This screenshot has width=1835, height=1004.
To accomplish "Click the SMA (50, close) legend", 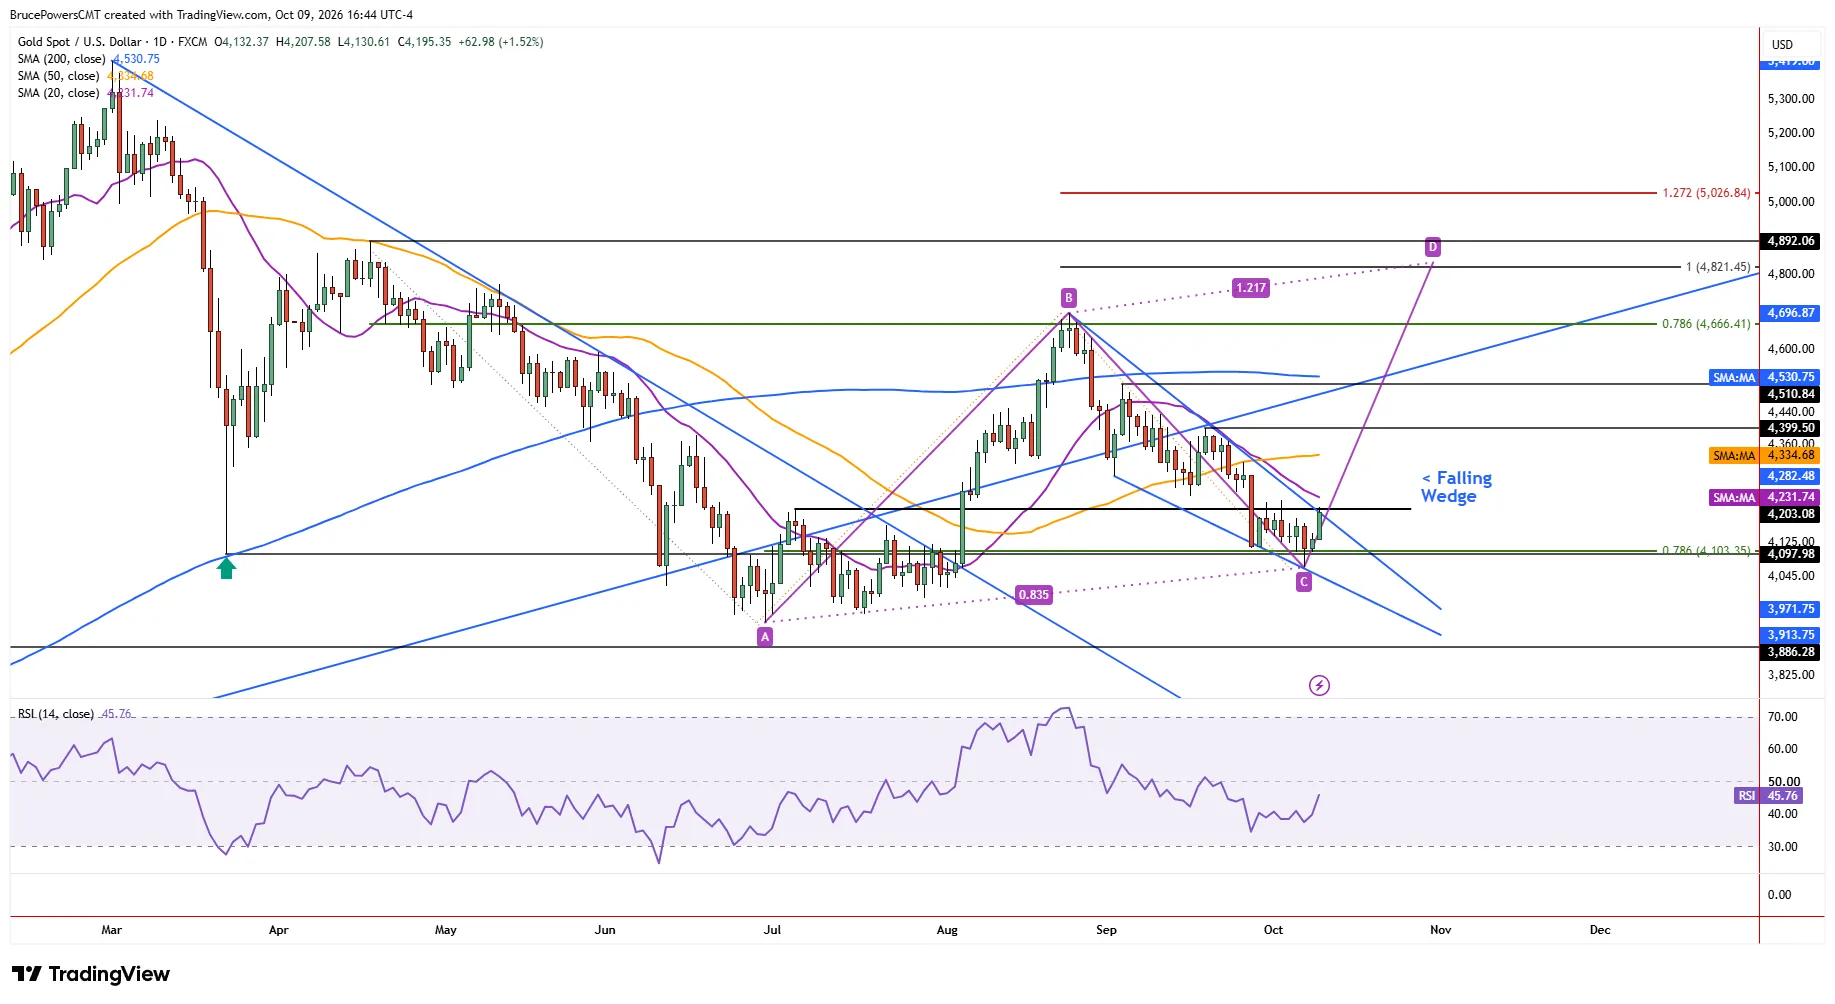I will tap(85, 76).
